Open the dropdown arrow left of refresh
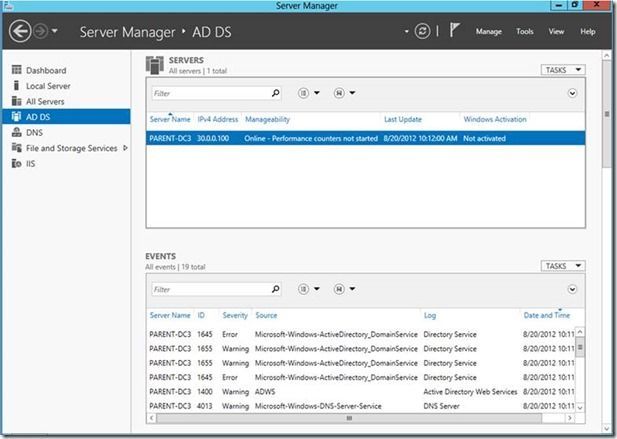Image resolution: width=617 pixels, height=439 pixels. 406,31
